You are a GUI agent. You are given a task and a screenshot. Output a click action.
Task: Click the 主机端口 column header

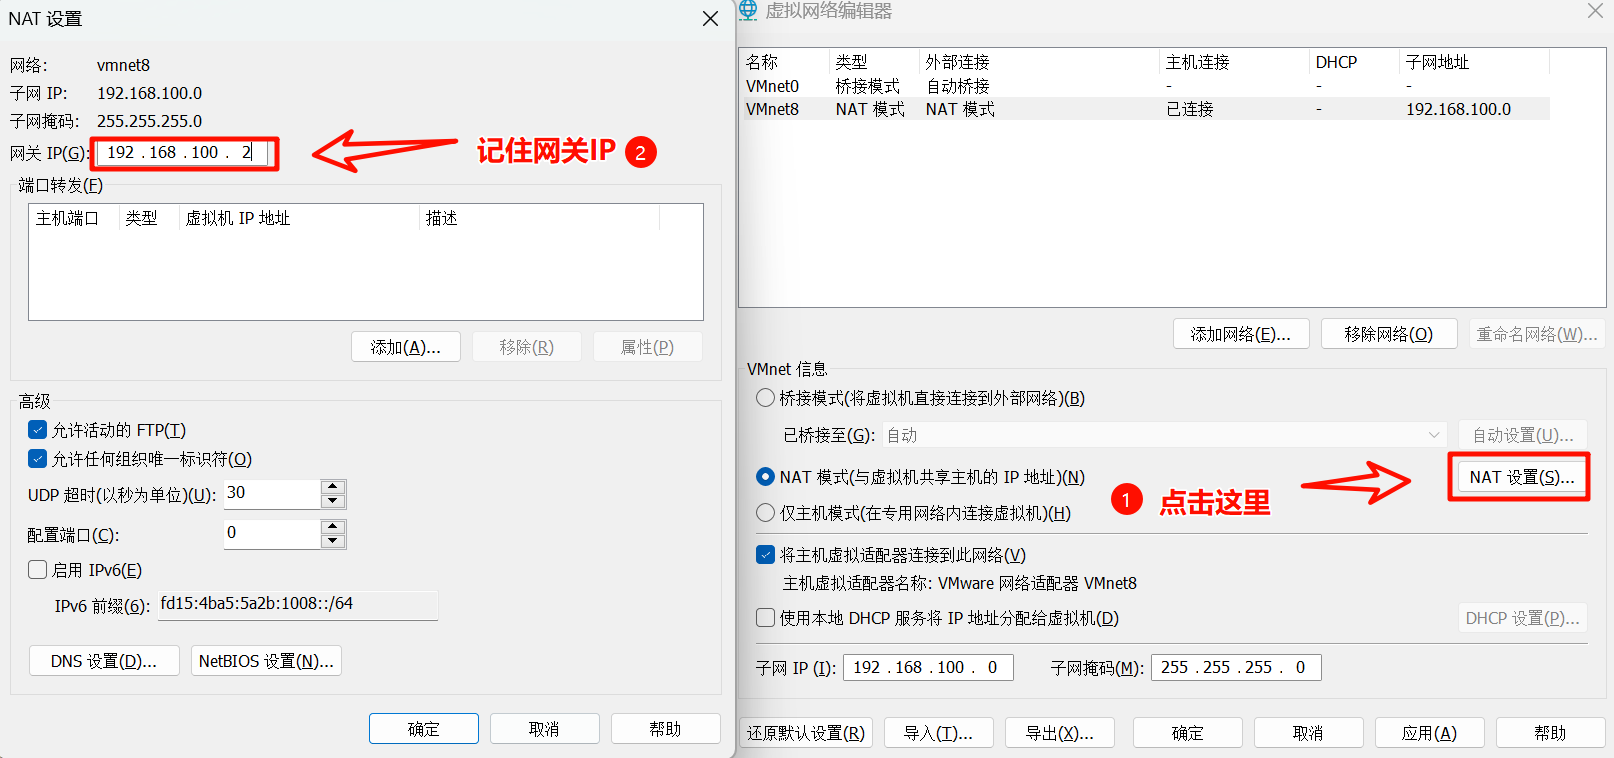[x=74, y=218]
